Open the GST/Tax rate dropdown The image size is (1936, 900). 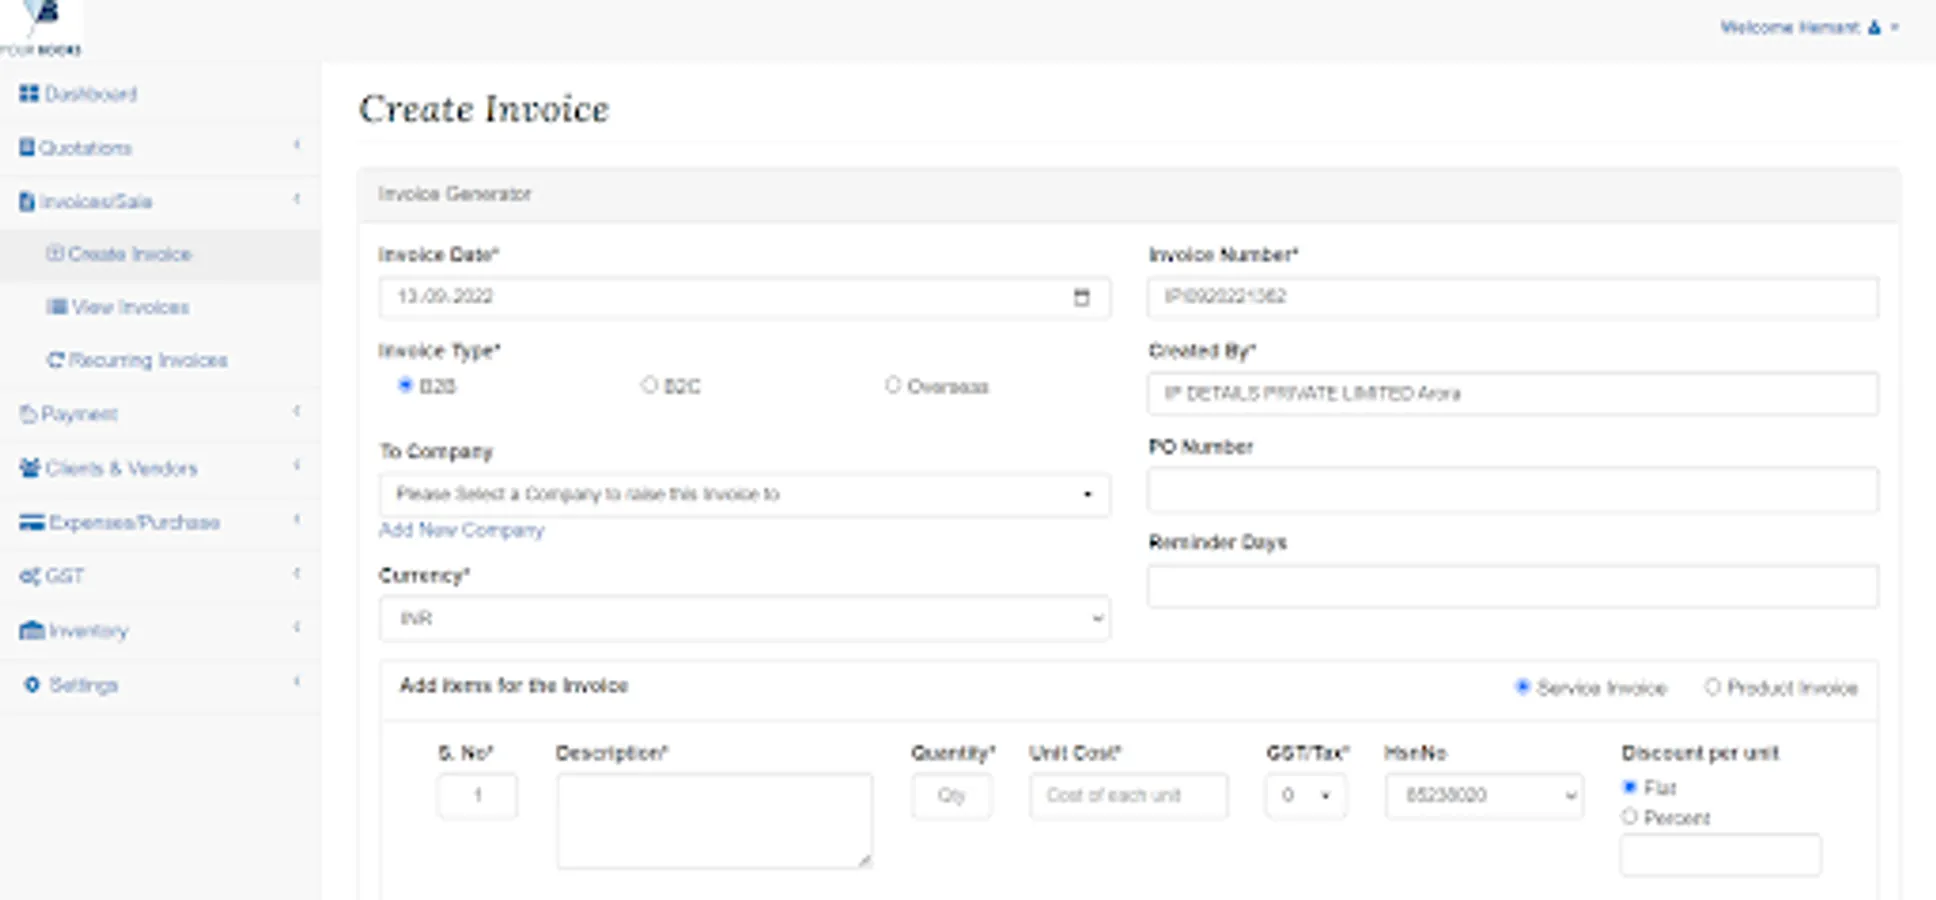click(x=1305, y=796)
